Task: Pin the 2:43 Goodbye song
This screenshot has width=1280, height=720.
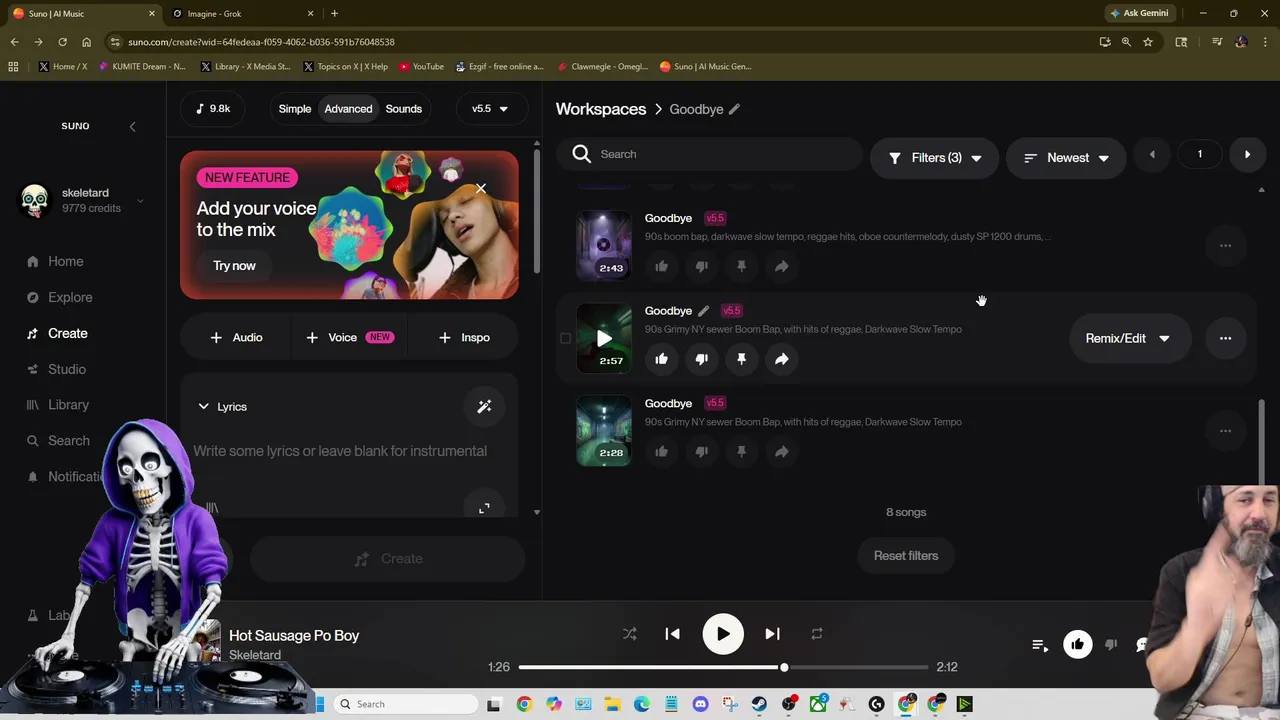Action: (x=741, y=266)
